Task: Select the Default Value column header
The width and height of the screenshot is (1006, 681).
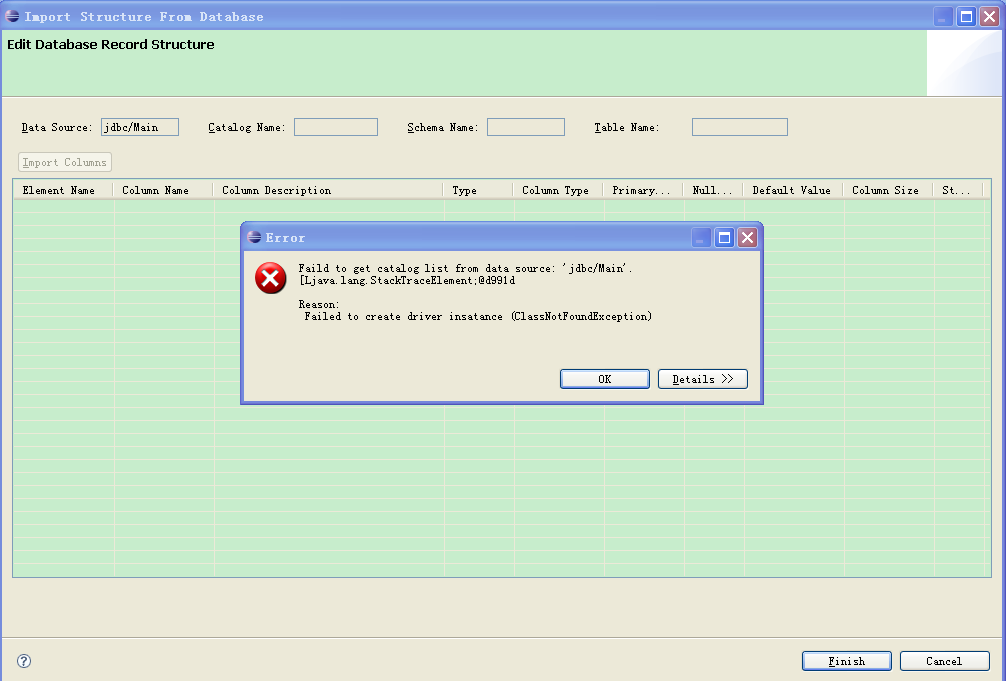Action: (x=791, y=190)
